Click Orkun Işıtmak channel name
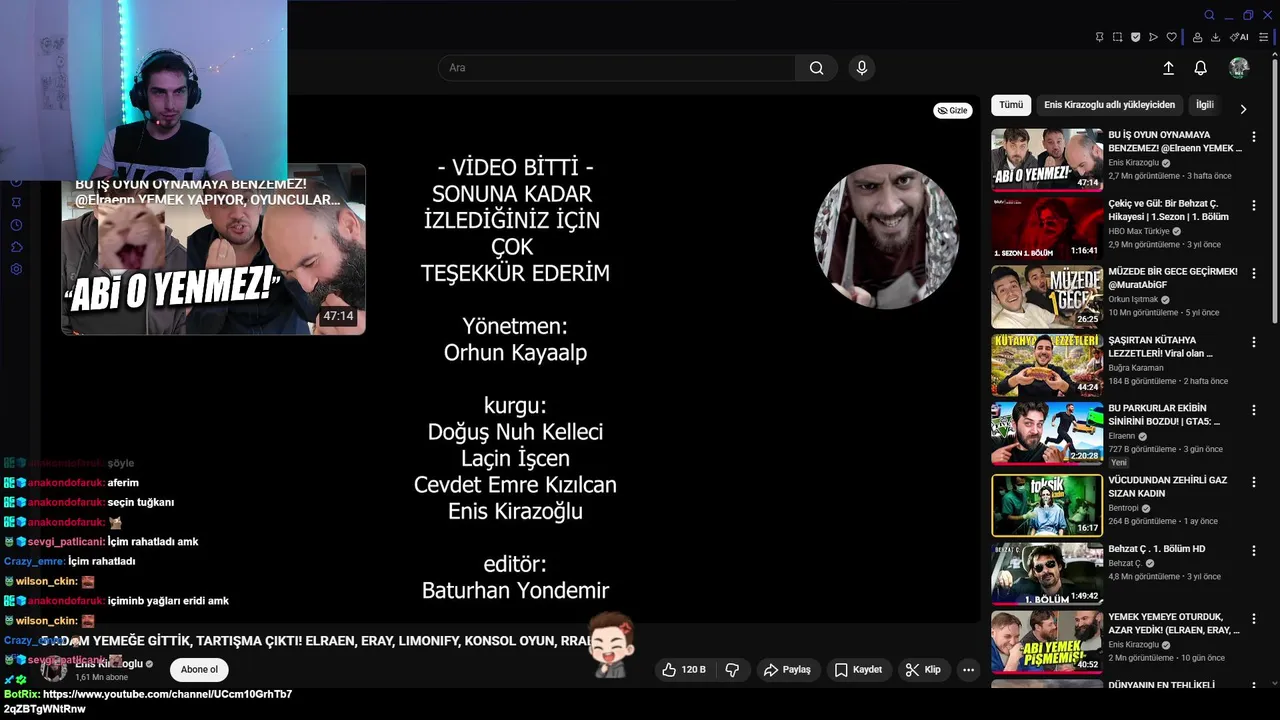The height and width of the screenshot is (720, 1280). 1134,299
